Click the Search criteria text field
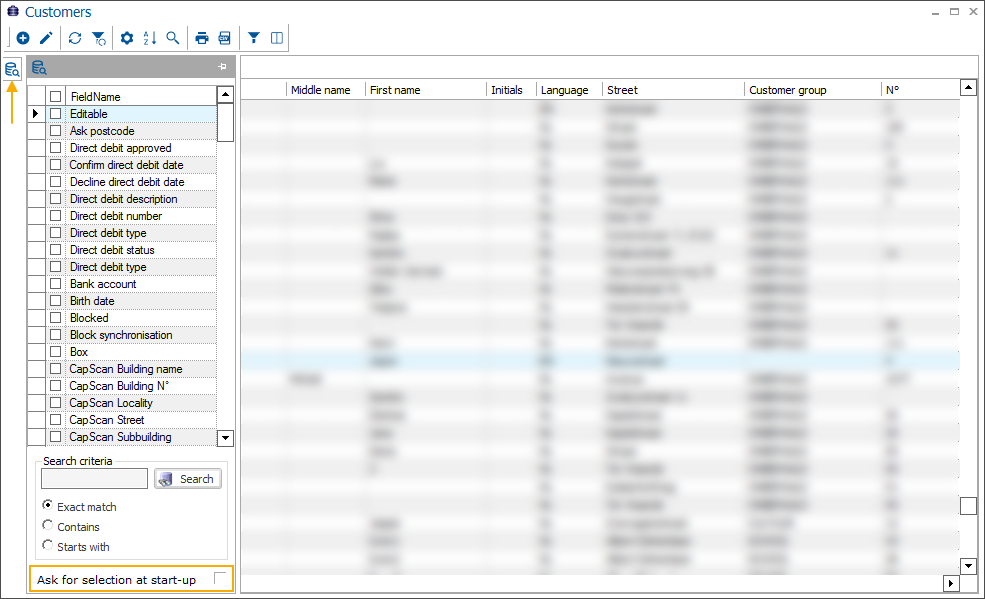Screen dimensions: 985x599 point(94,479)
